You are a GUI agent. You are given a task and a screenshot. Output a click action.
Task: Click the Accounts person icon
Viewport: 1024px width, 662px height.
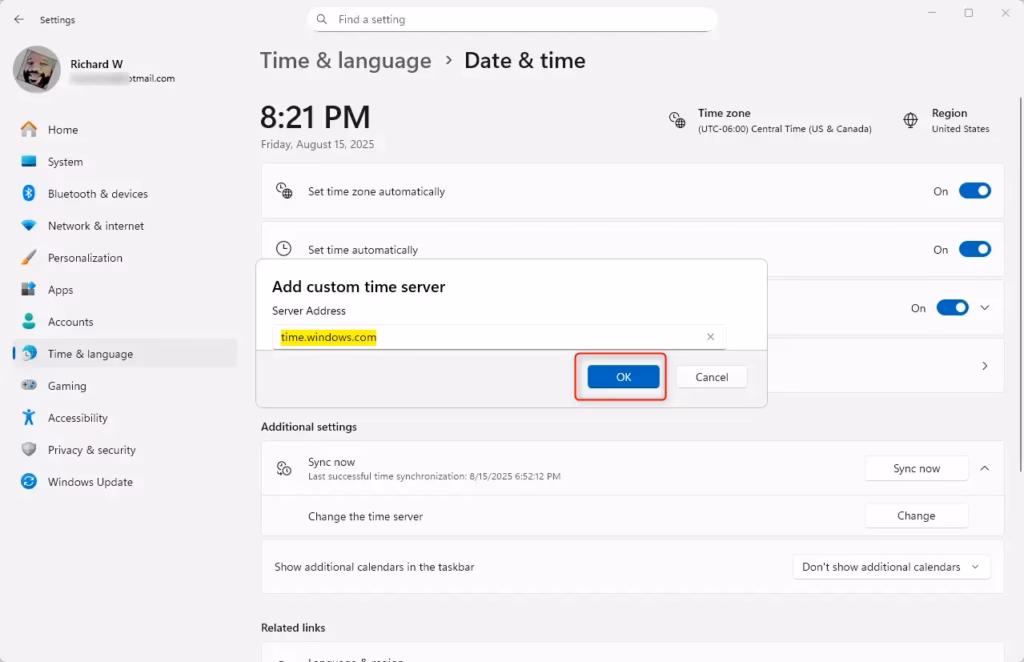click(x=29, y=321)
